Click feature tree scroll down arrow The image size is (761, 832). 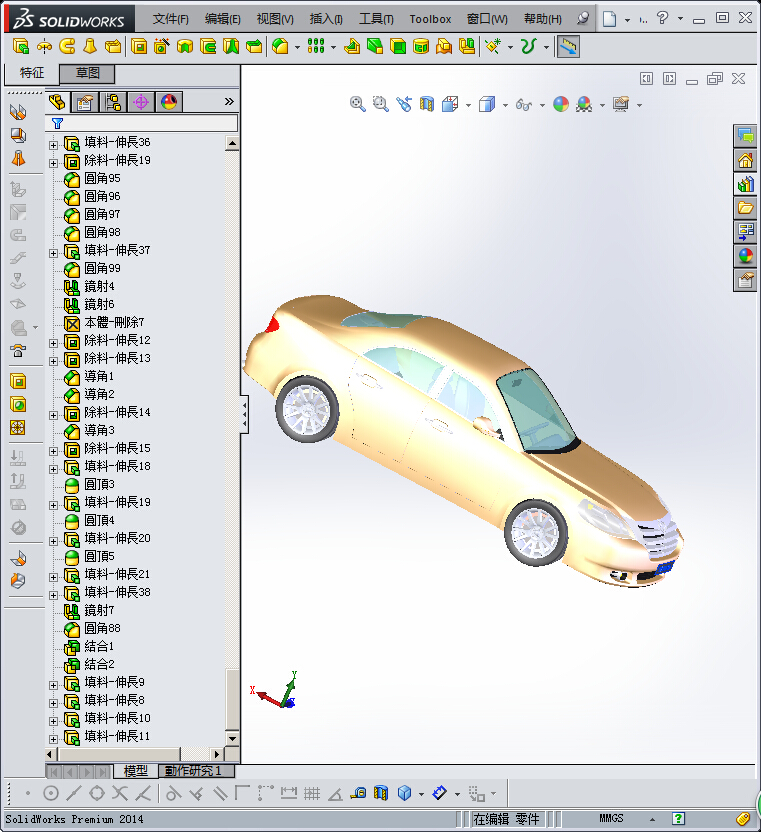click(232, 738)
